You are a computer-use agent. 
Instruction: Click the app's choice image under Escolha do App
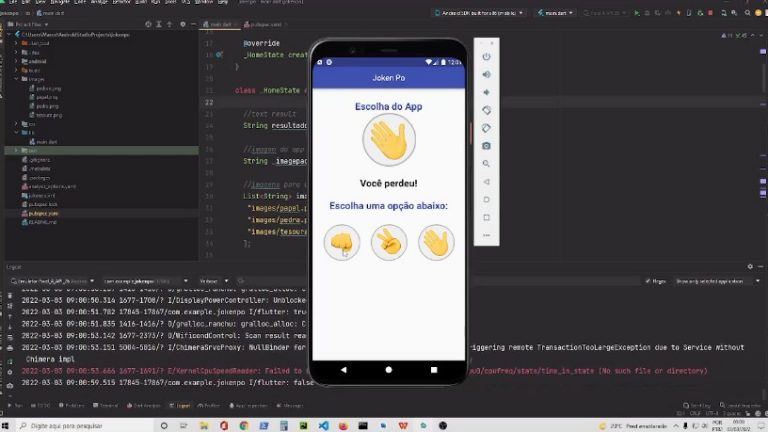pos(389,140)
